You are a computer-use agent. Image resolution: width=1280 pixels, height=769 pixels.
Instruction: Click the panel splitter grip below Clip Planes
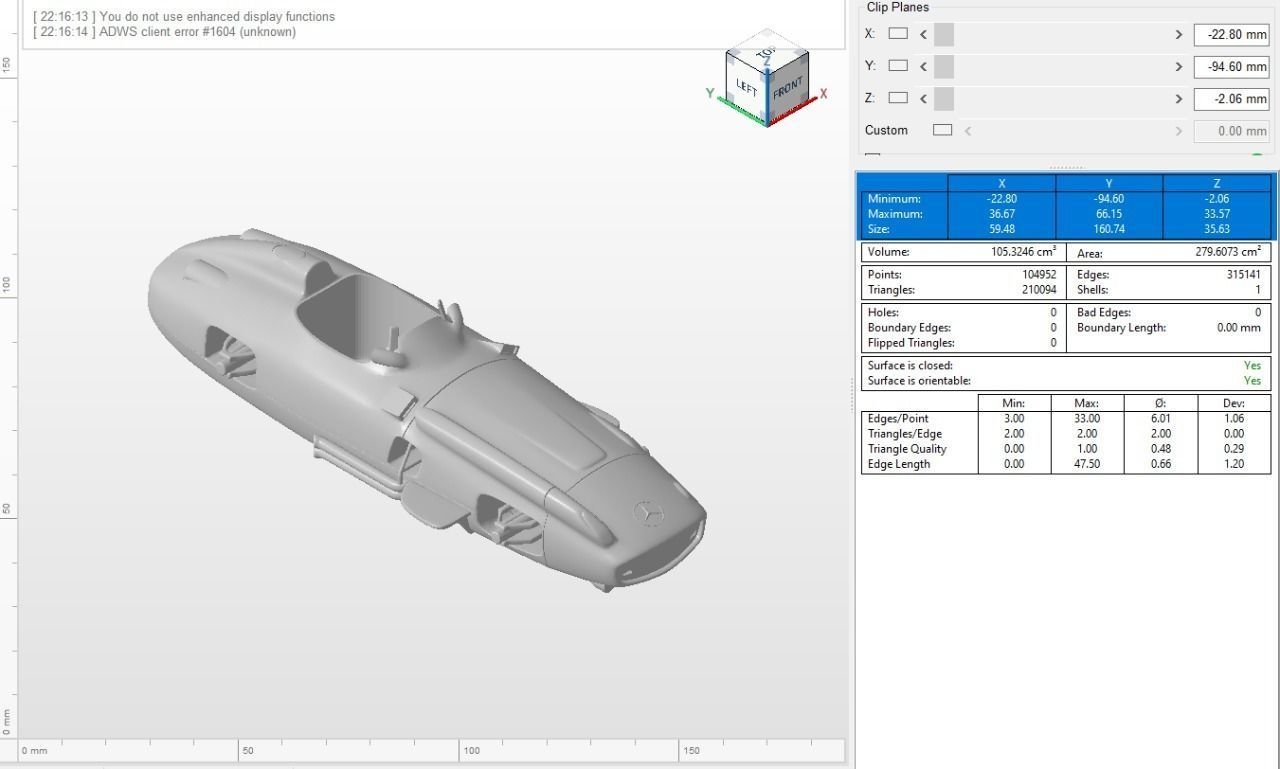[1067, 167]
